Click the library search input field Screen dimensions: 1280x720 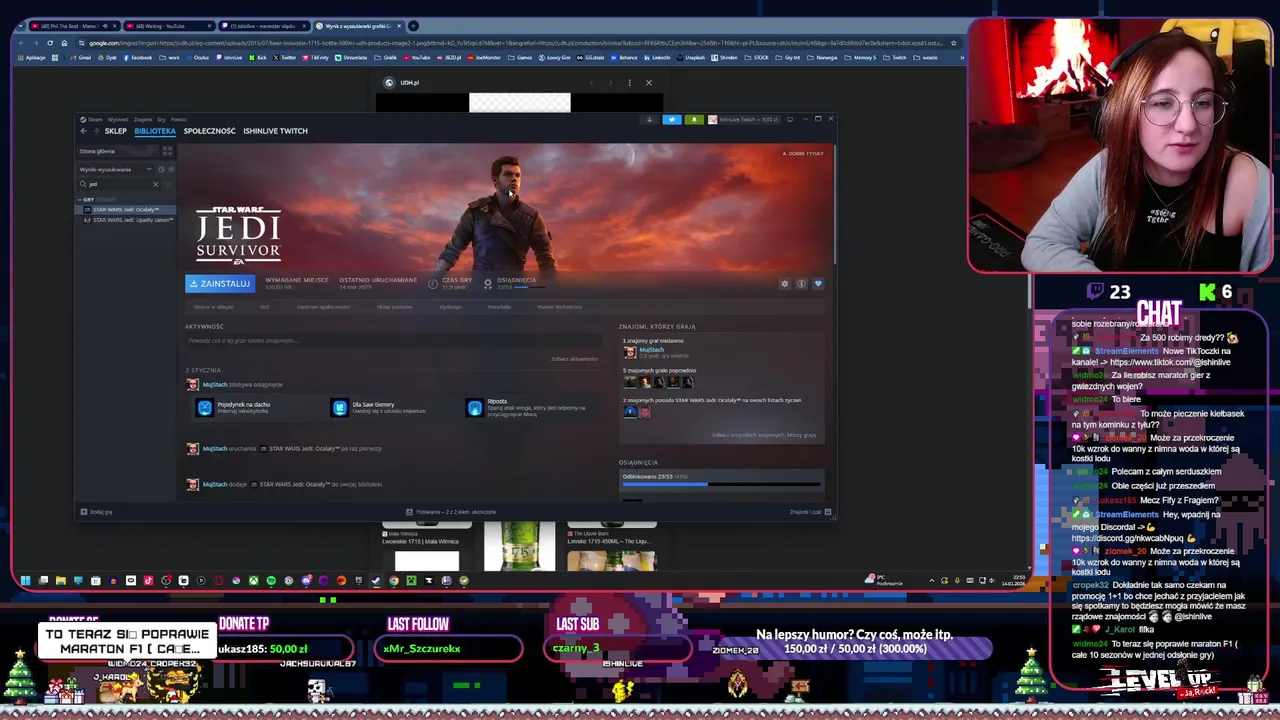(118, 184)
